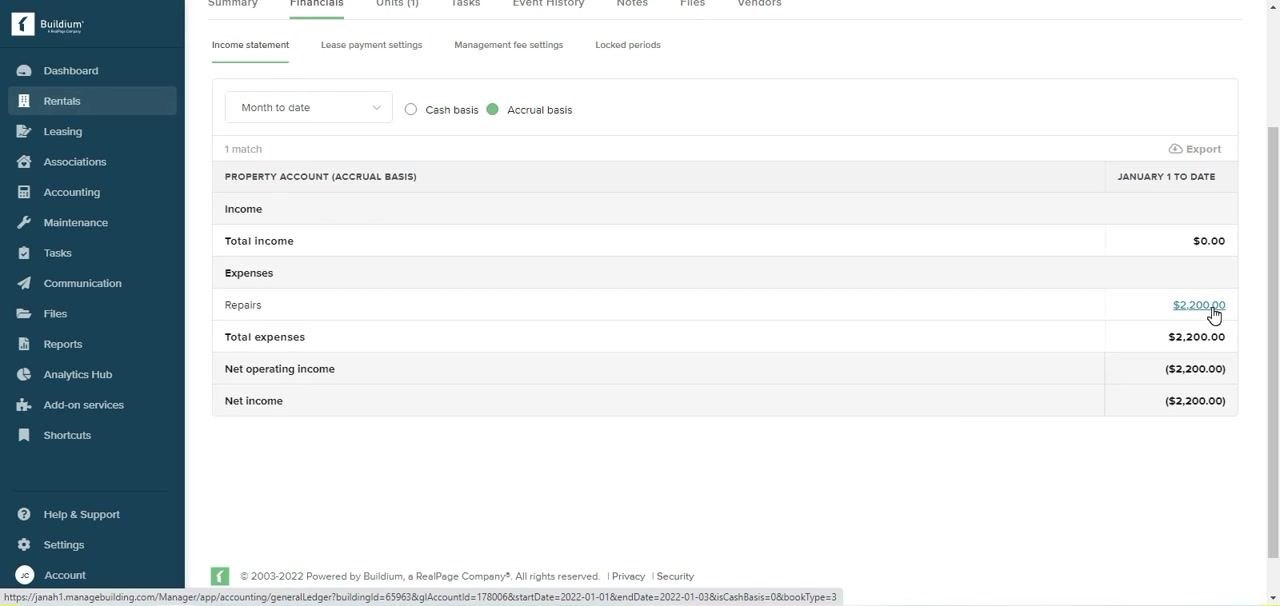Screen dimensions: 1280x606
Task: Click the Associations icon in sidebar
Action: (24, 162)
